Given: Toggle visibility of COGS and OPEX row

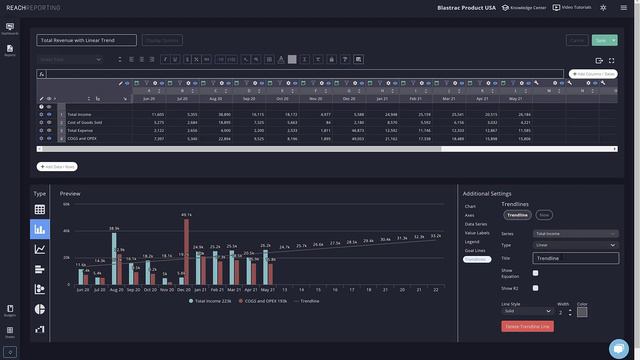Looking at the screenshot, I should click(49, 139).
